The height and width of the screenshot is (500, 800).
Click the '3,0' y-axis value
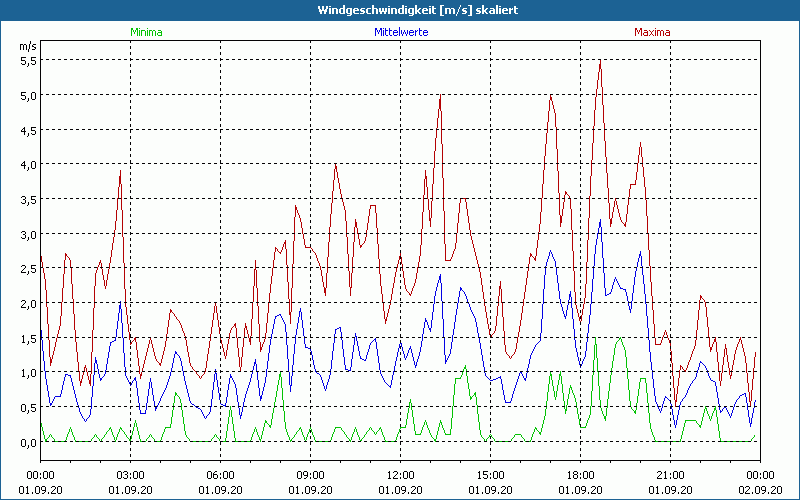coord(28,235)
